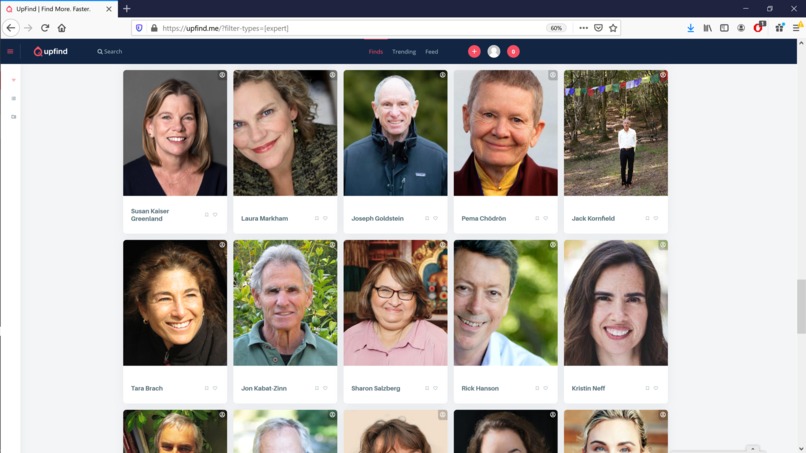Screen dimensions: 806x453
Task: Open the hamburger menu beside the upfind logo
Action: pos(10,51)
